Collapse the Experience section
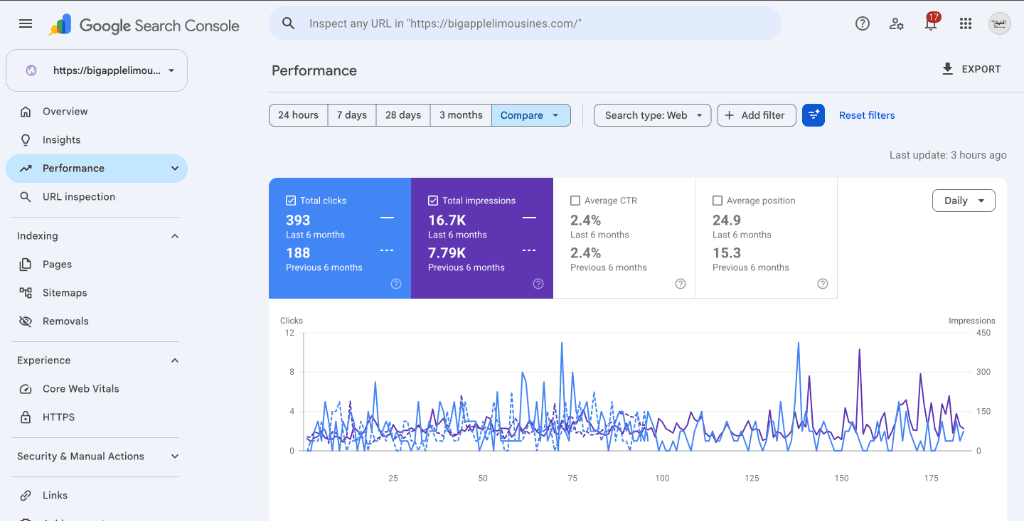Image resolution: width=1024 pixels, height=521 pixels. tap(174, 360)
